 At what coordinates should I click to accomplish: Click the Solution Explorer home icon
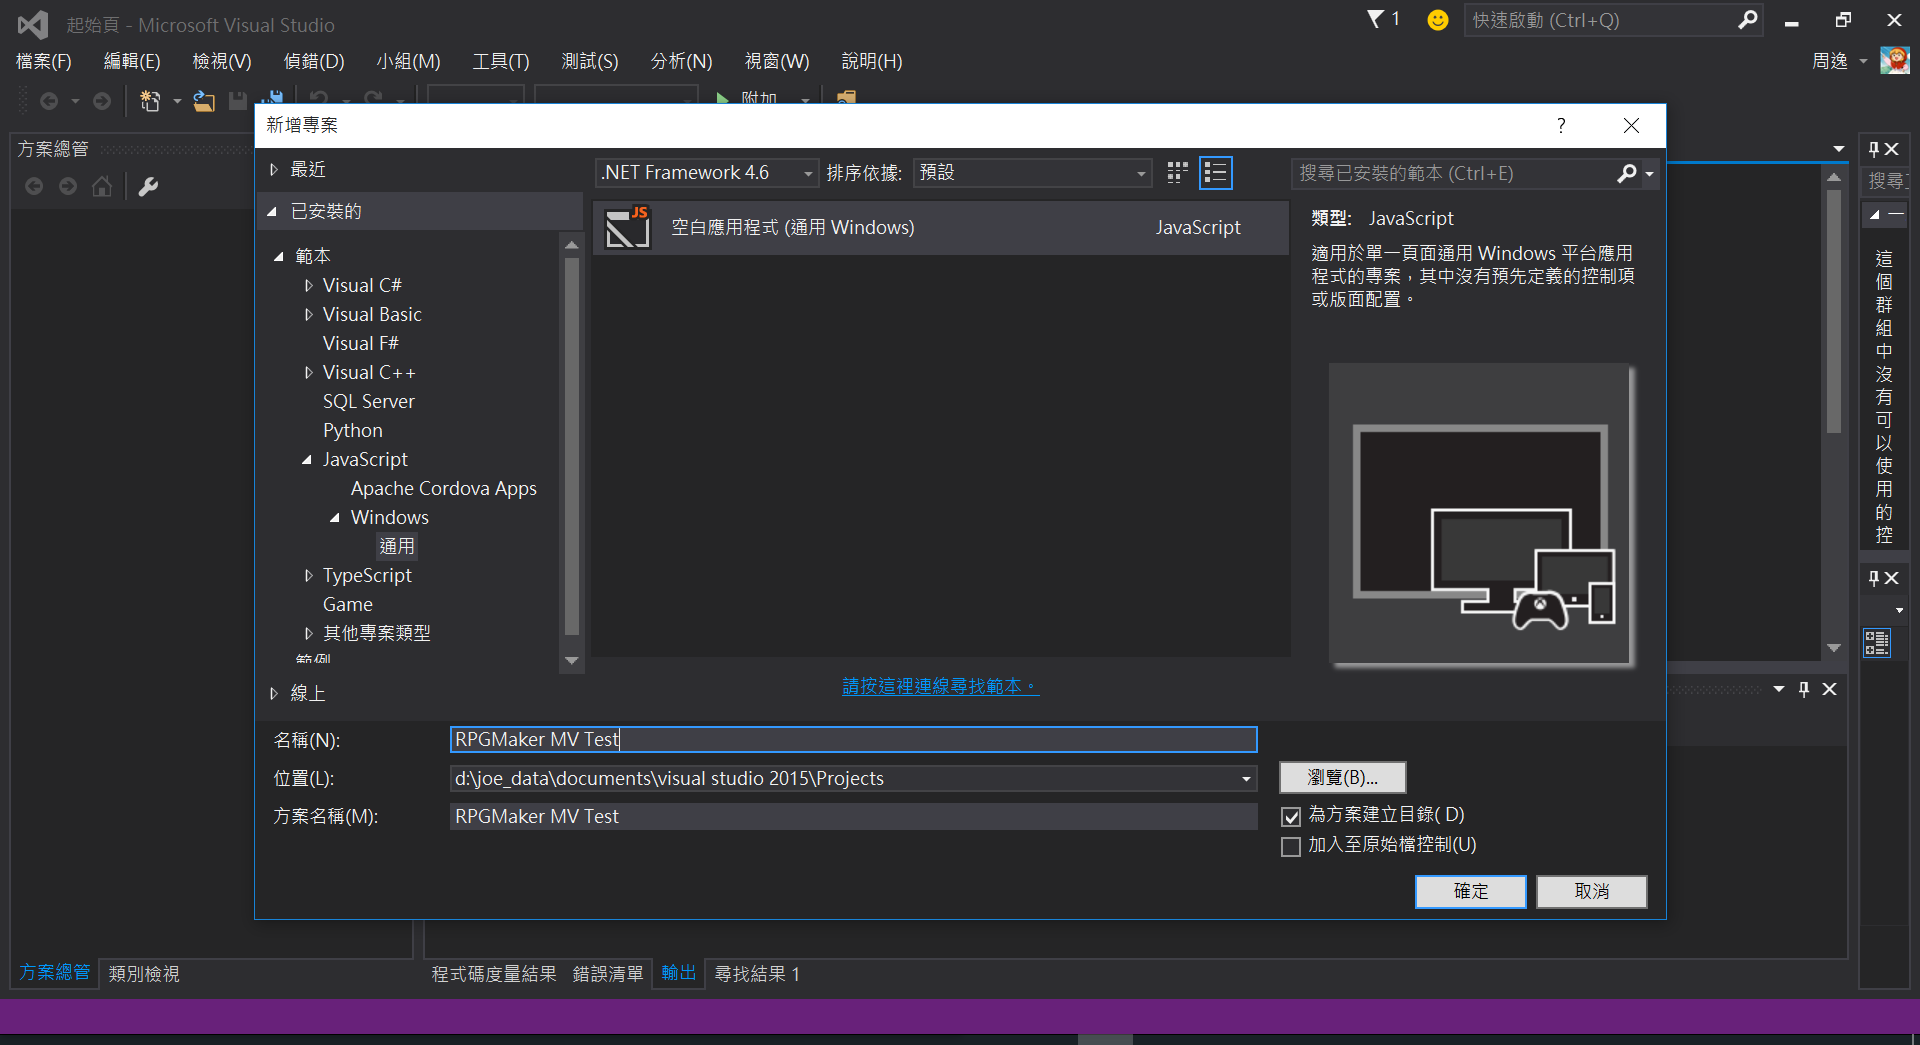coord(102,186)
